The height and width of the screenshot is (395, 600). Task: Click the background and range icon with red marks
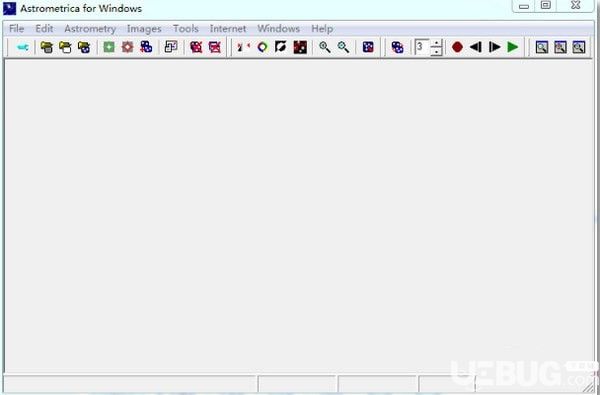pos(243,47)
